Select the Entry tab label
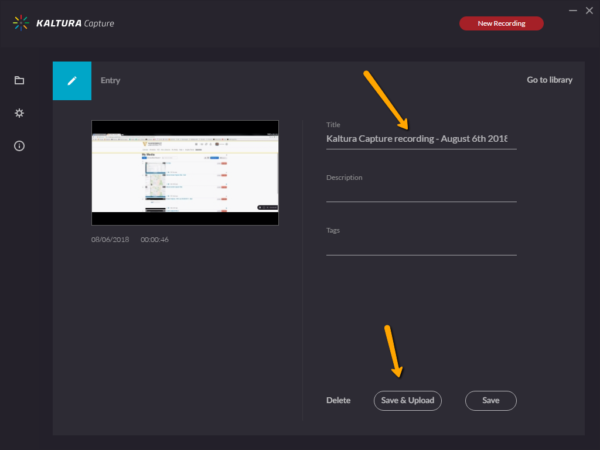This screenshot has height=450, width=600. point(110,80)
